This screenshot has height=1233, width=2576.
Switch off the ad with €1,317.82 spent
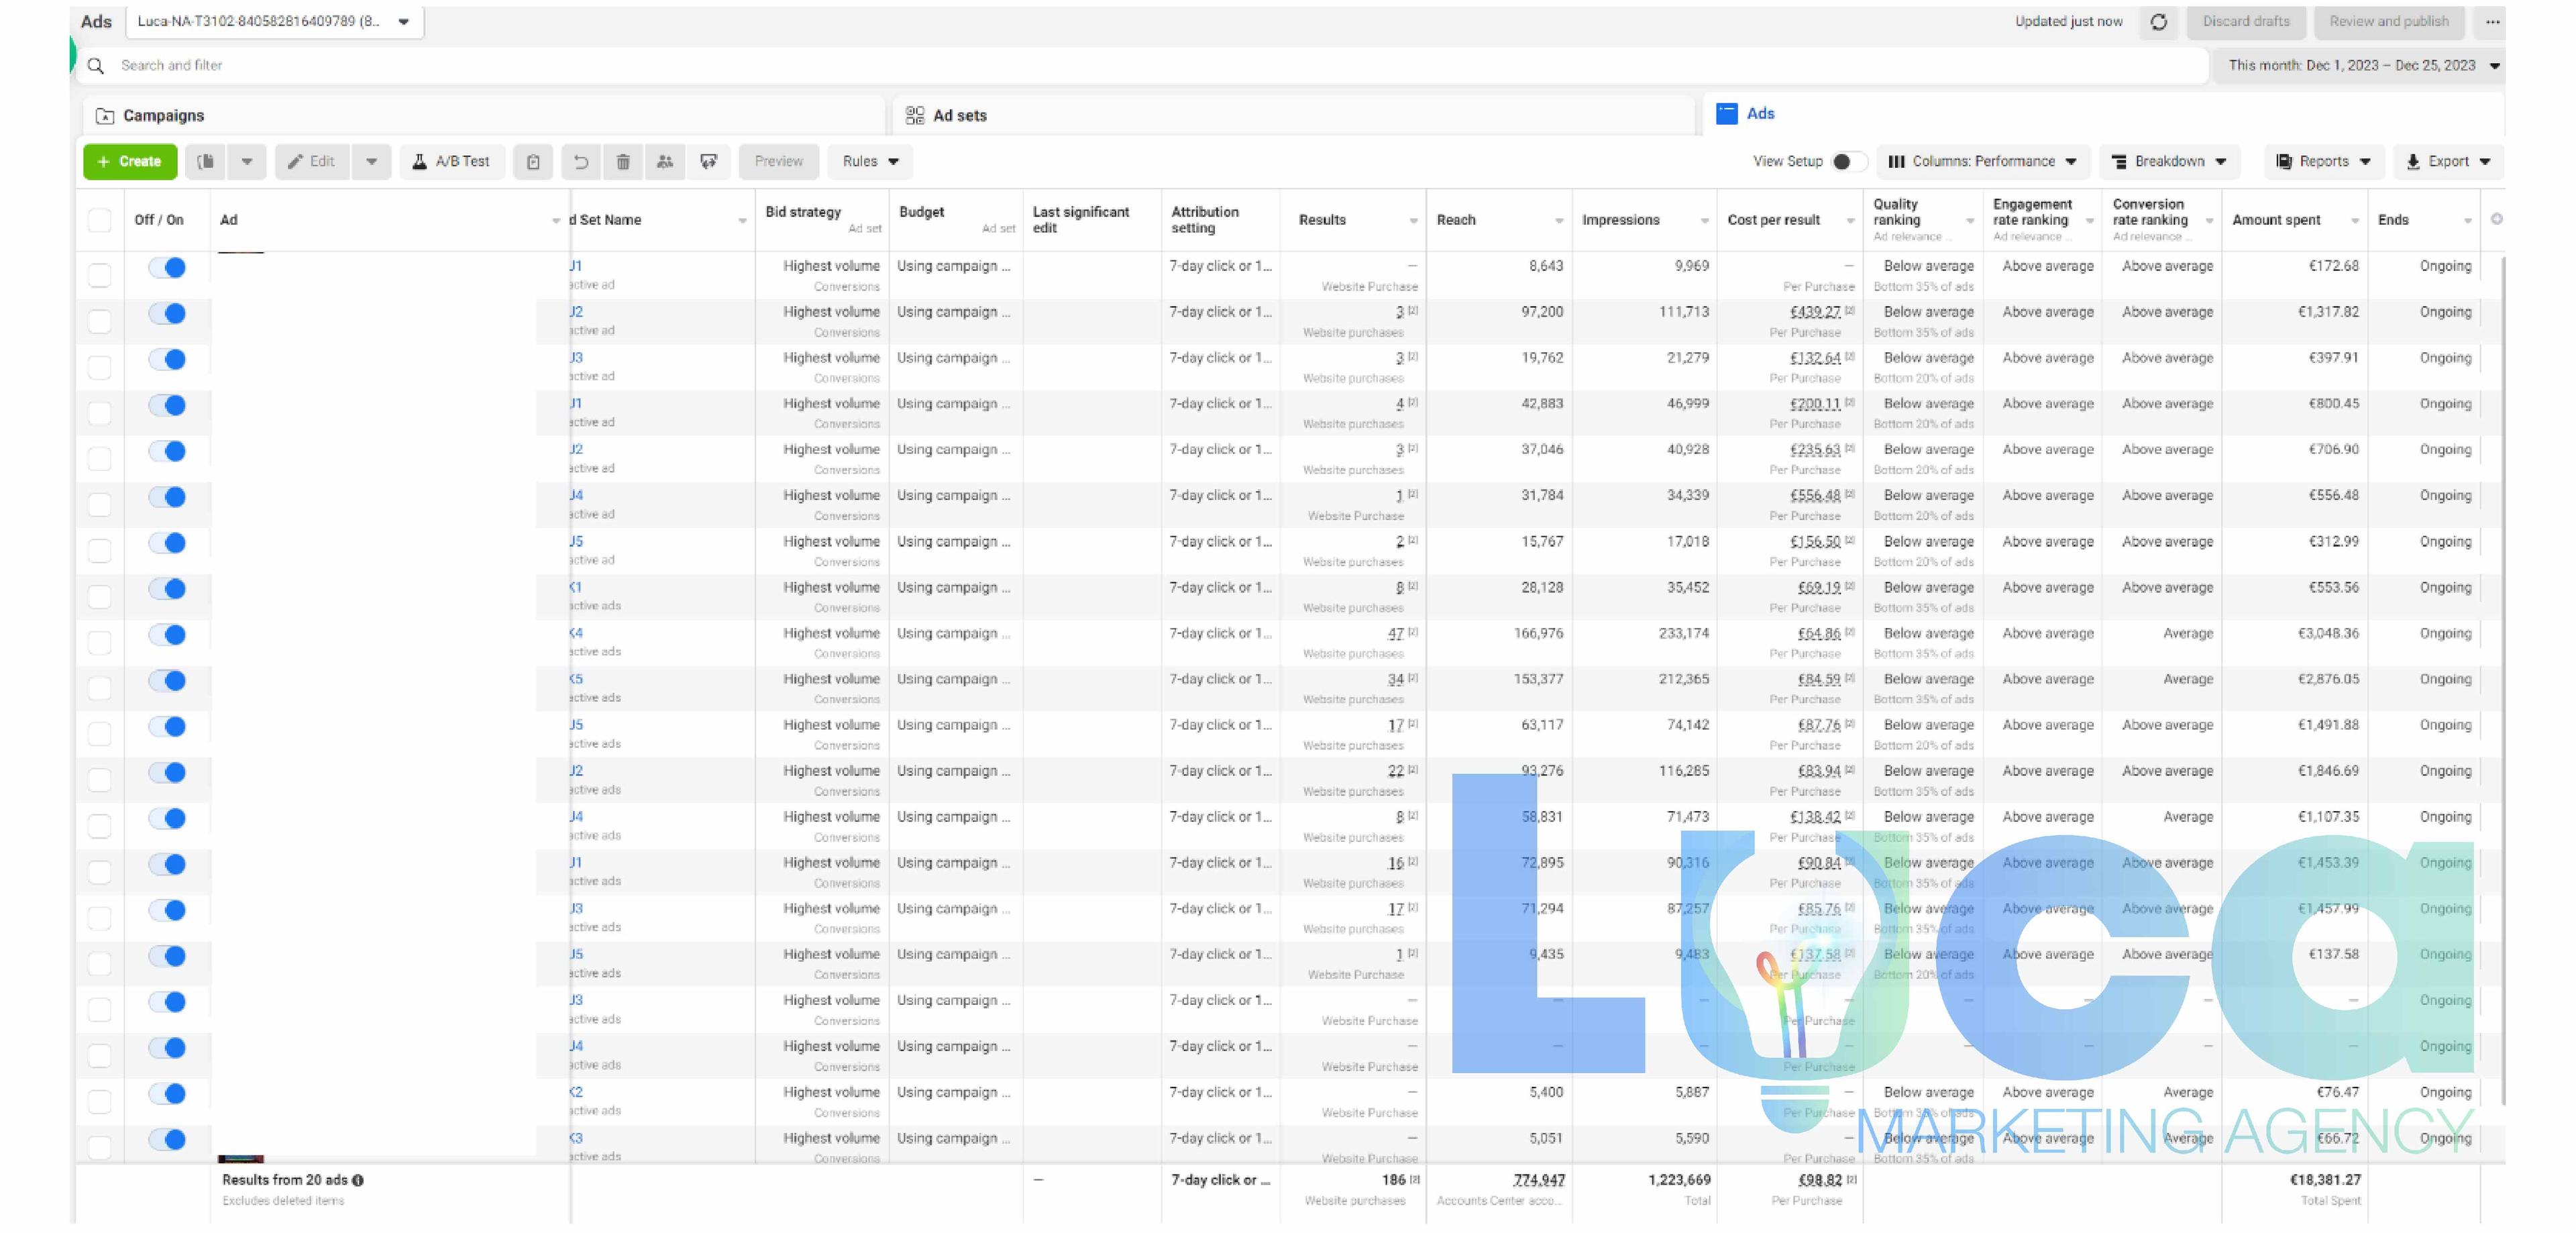point(167,314)
